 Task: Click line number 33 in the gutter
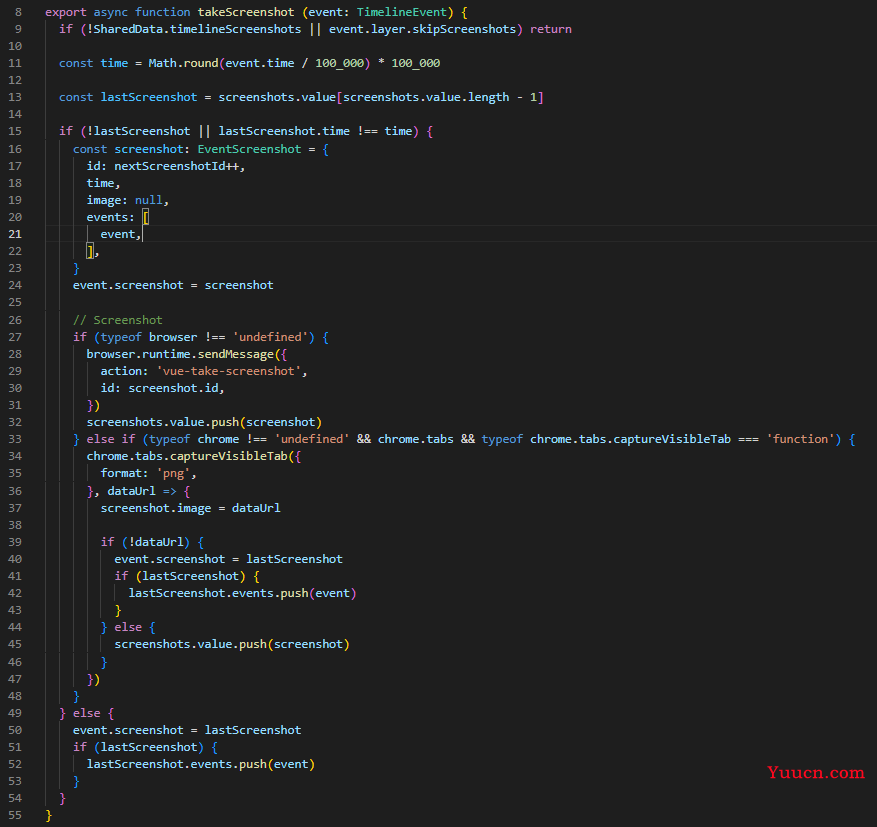coord(15,439)
